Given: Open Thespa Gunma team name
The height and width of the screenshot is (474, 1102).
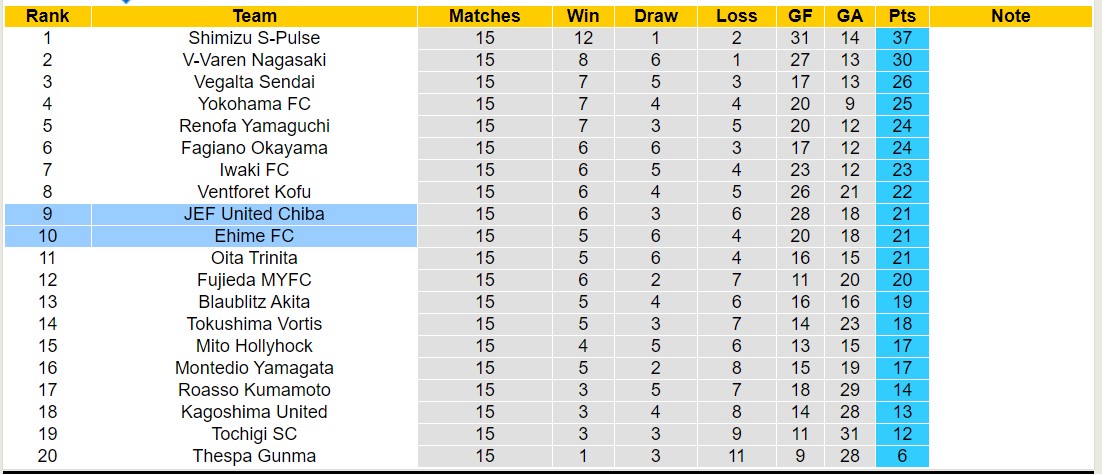Looking at the screenshot, I should (x=254, y=456).
